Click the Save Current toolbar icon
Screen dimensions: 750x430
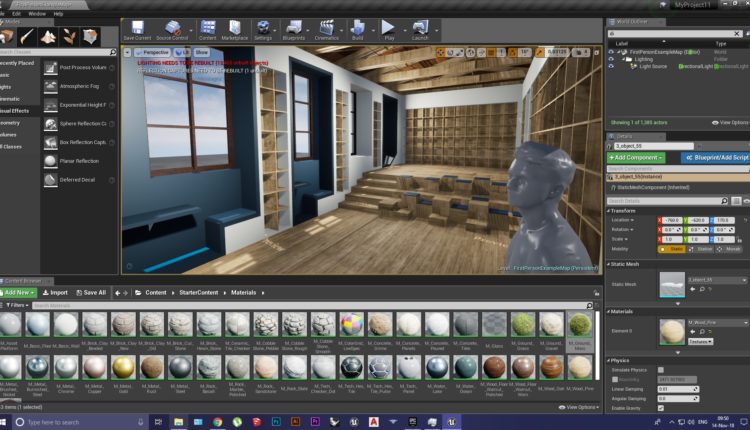coord(137,28)
